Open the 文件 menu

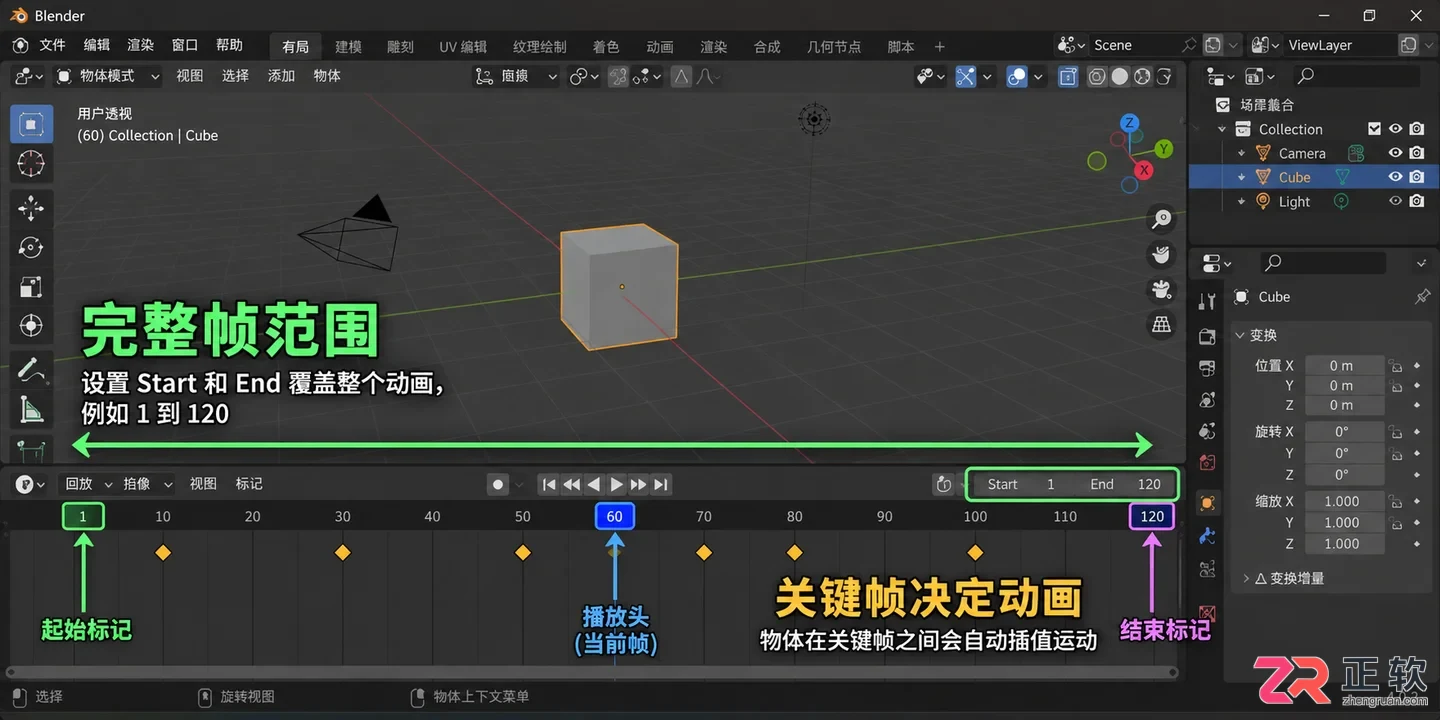tap(52, 45)
